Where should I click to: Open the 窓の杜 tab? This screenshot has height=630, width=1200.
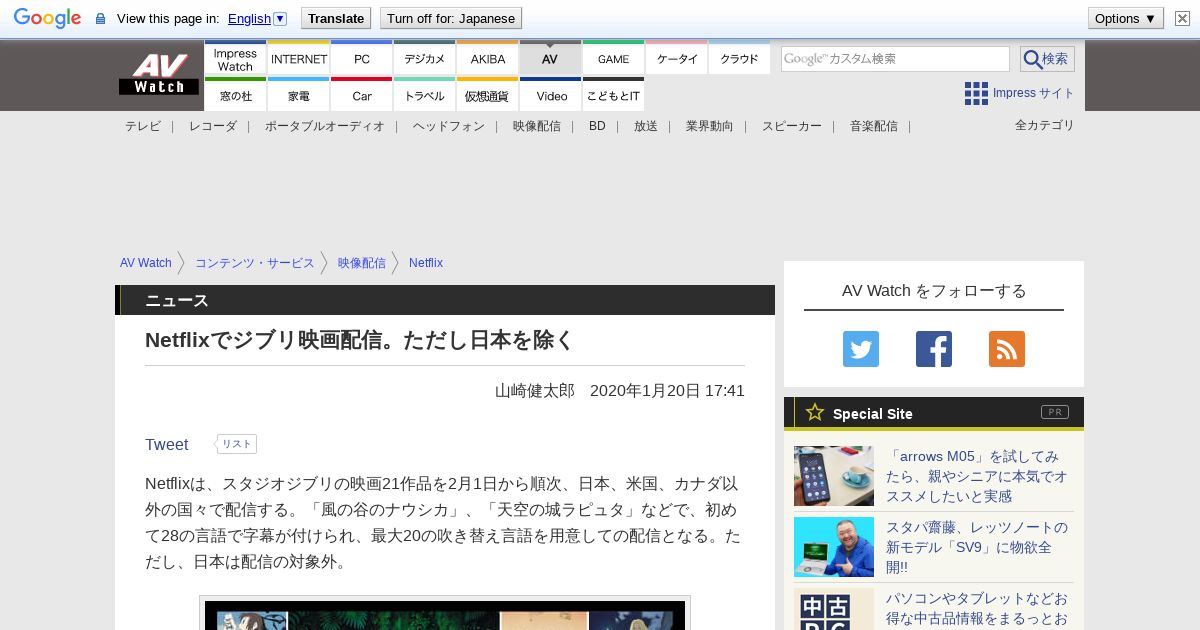pyautogui.click(x=235, y=95)
